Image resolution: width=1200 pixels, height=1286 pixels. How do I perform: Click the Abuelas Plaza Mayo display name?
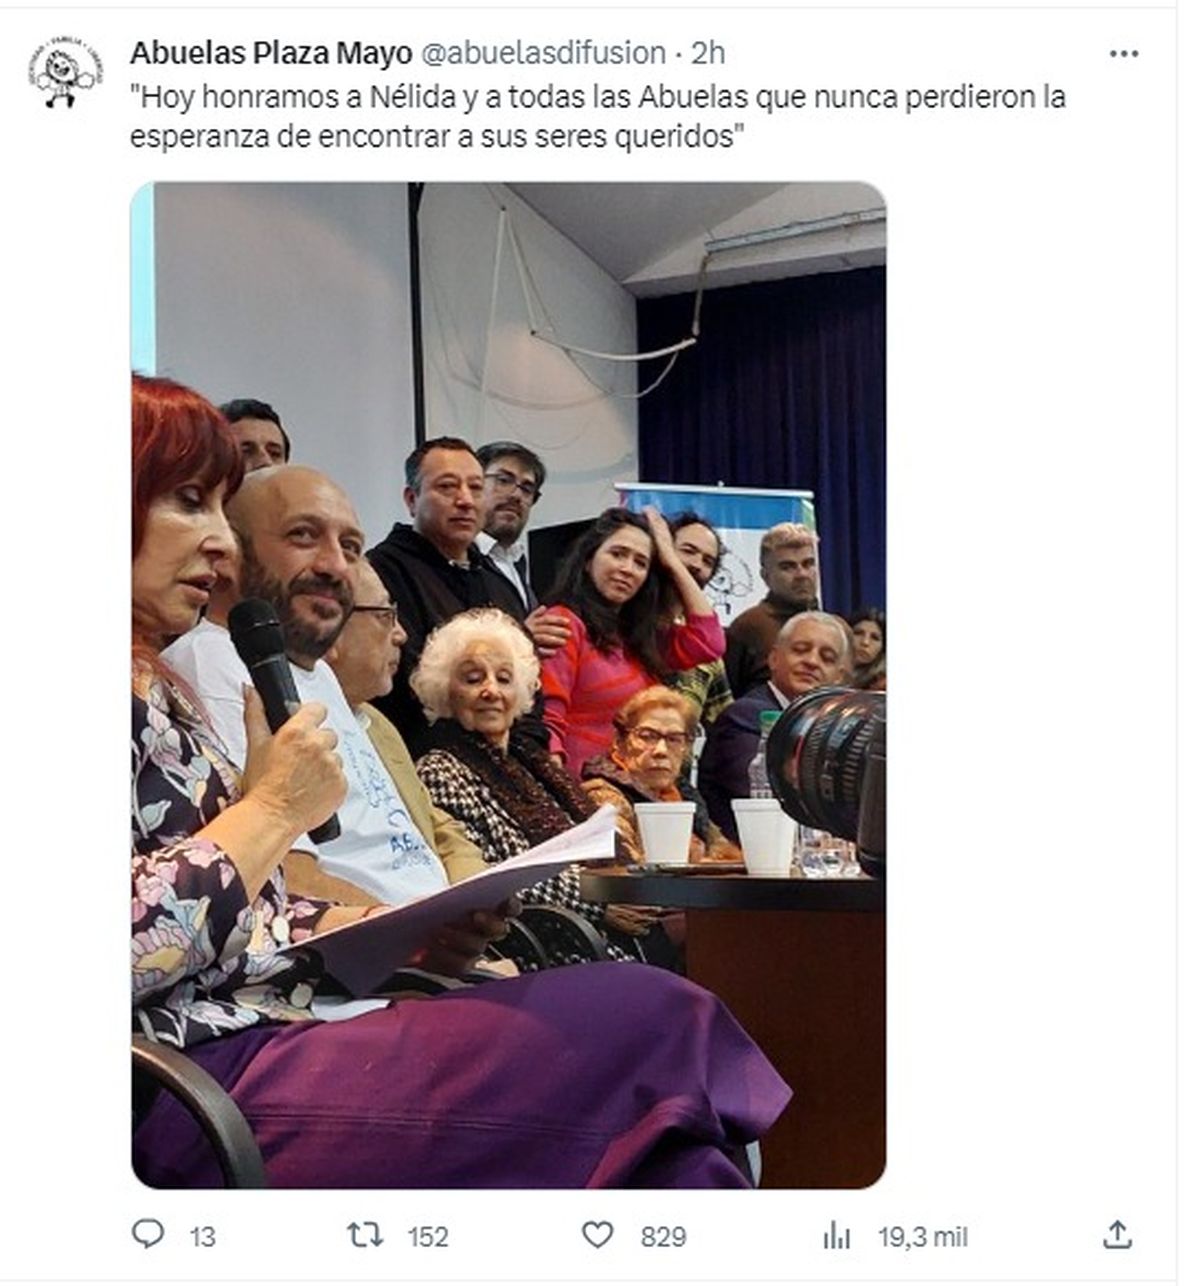pos(271,53)
